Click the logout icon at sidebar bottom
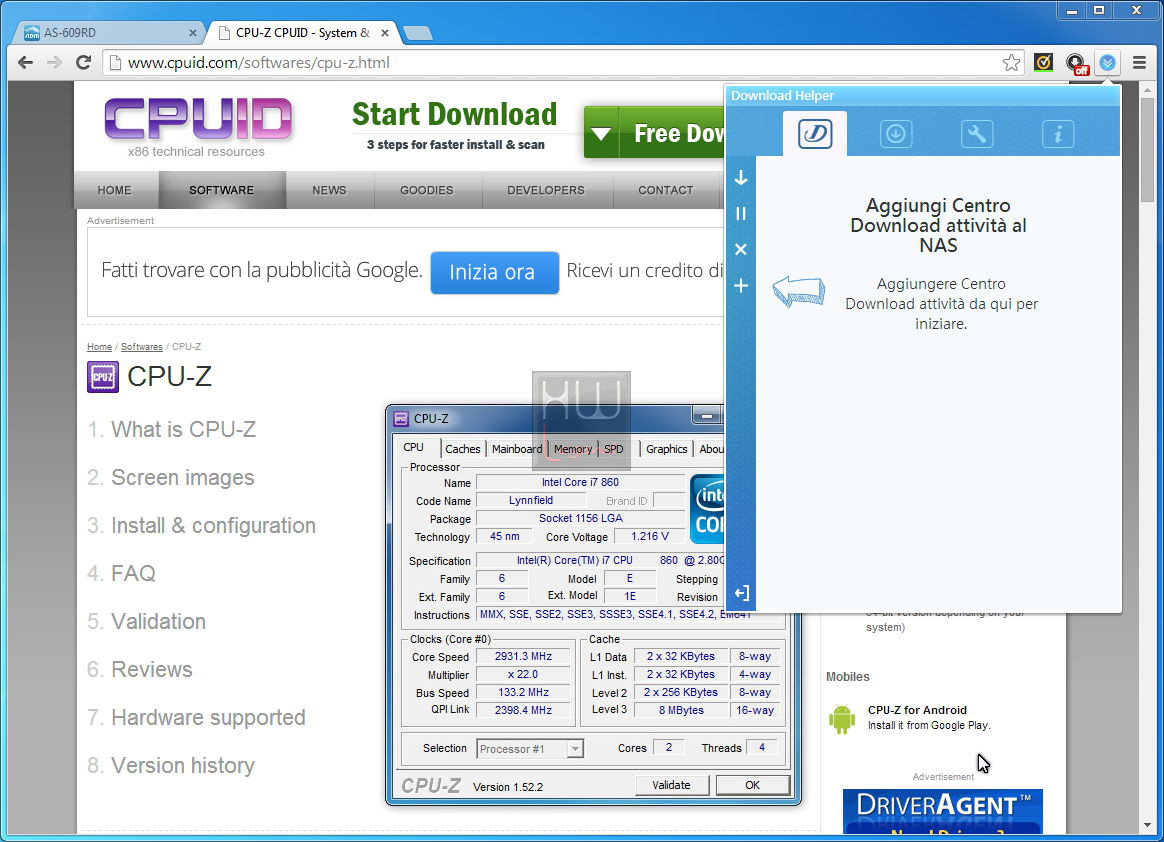 [741, 593]
